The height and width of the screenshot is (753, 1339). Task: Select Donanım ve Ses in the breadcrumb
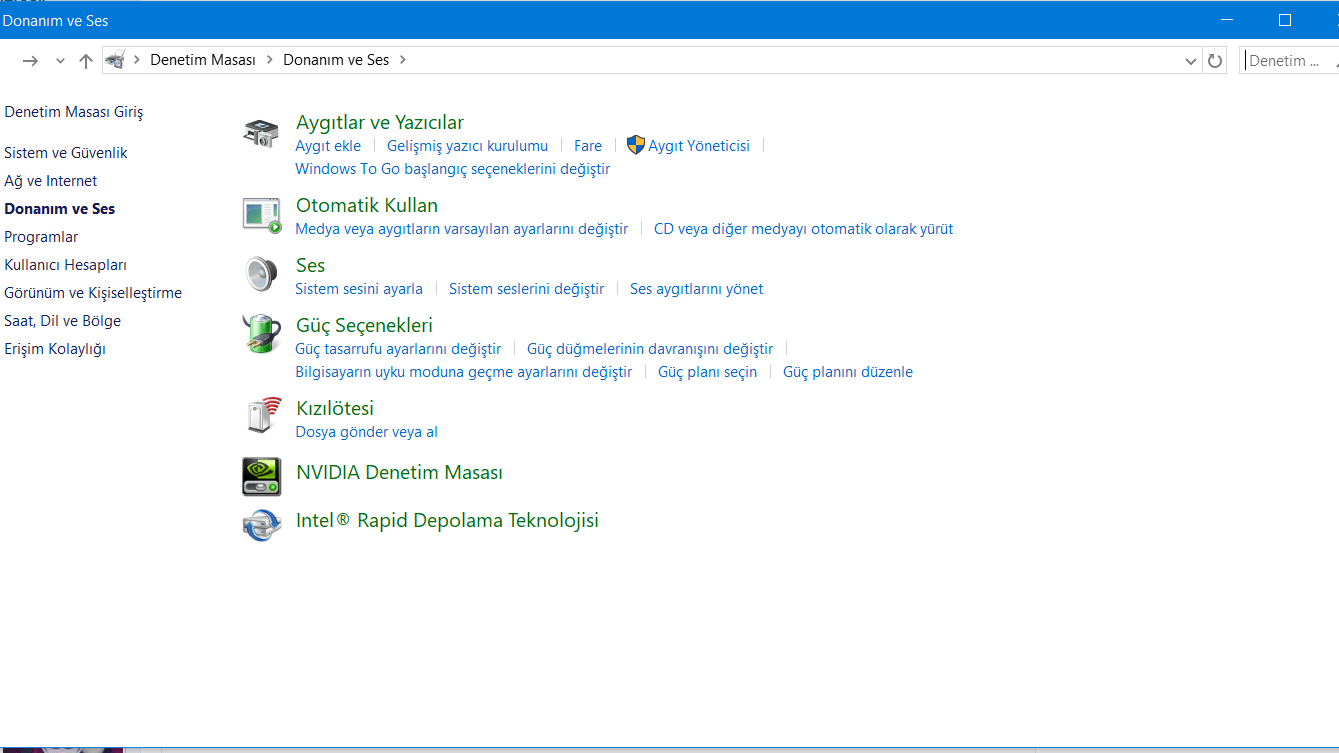[336, 60]
